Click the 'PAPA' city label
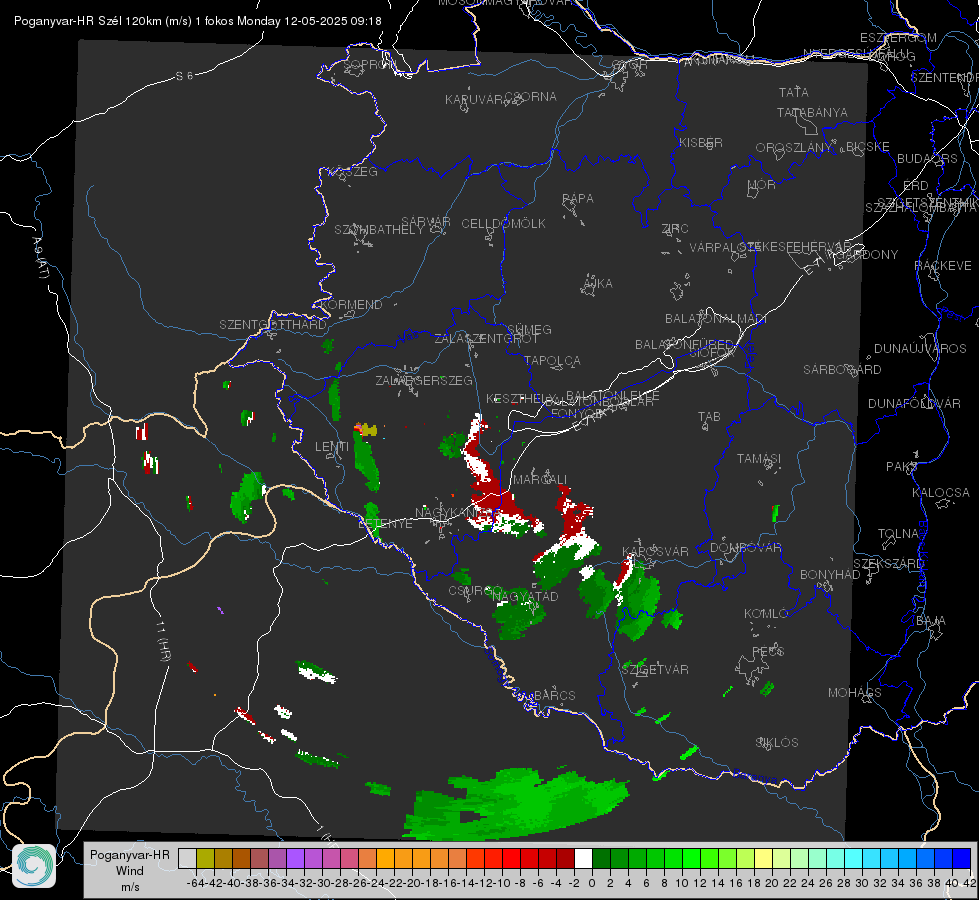979x900 pixels. (x=578, y=199)
